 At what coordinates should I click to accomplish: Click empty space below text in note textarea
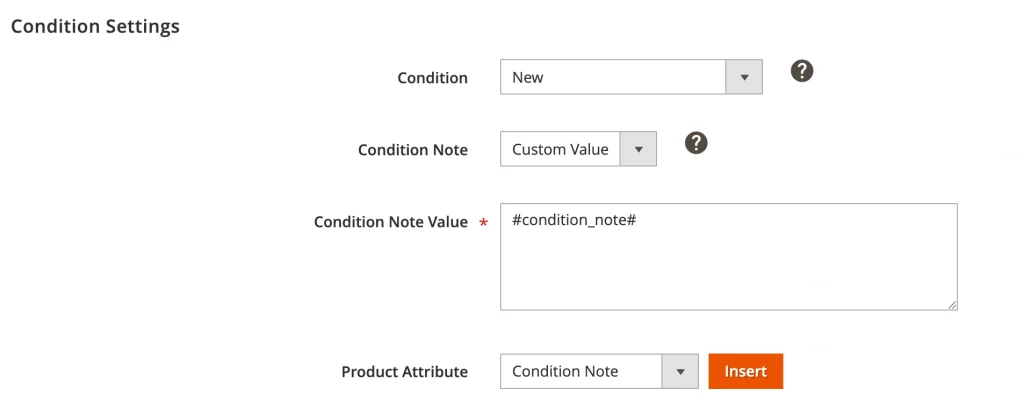(728, 275)
